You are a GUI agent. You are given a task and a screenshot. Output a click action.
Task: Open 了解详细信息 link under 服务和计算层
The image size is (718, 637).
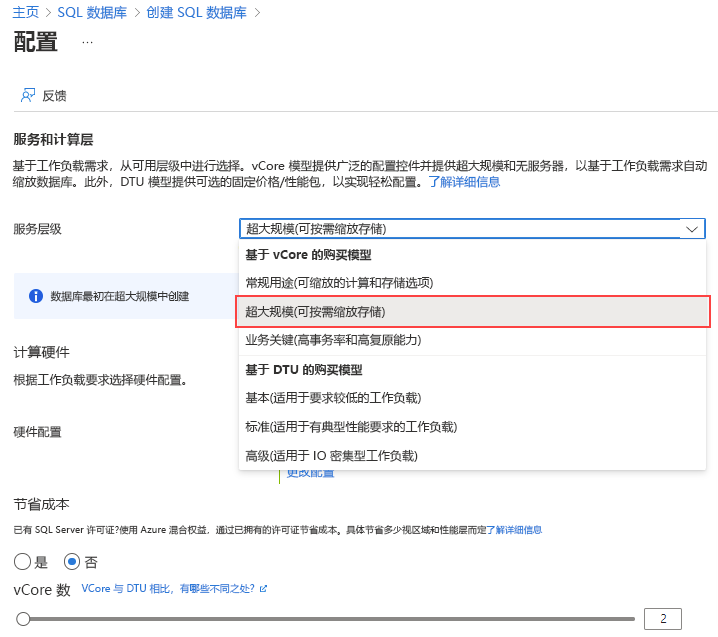[x=464, y=182]
